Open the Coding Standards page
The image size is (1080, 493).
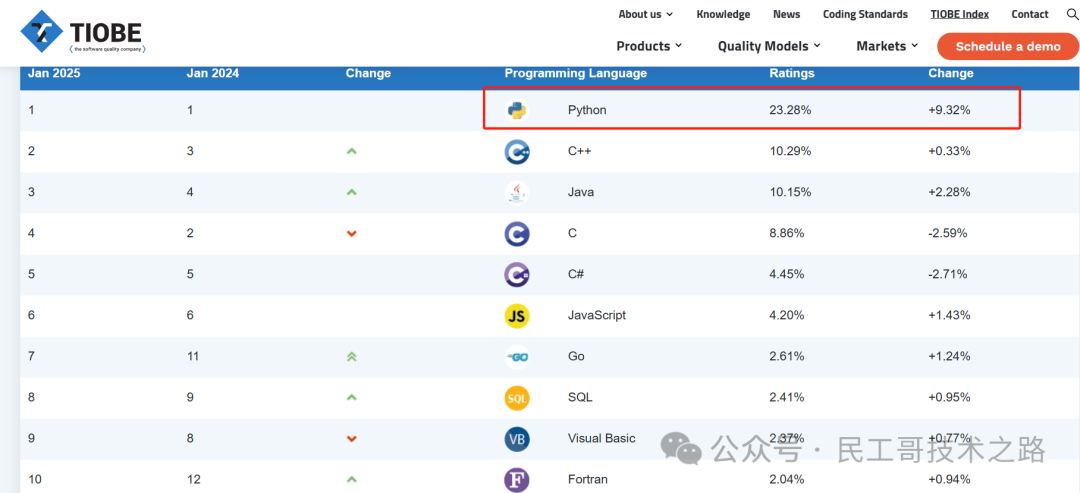coord(865,14)
